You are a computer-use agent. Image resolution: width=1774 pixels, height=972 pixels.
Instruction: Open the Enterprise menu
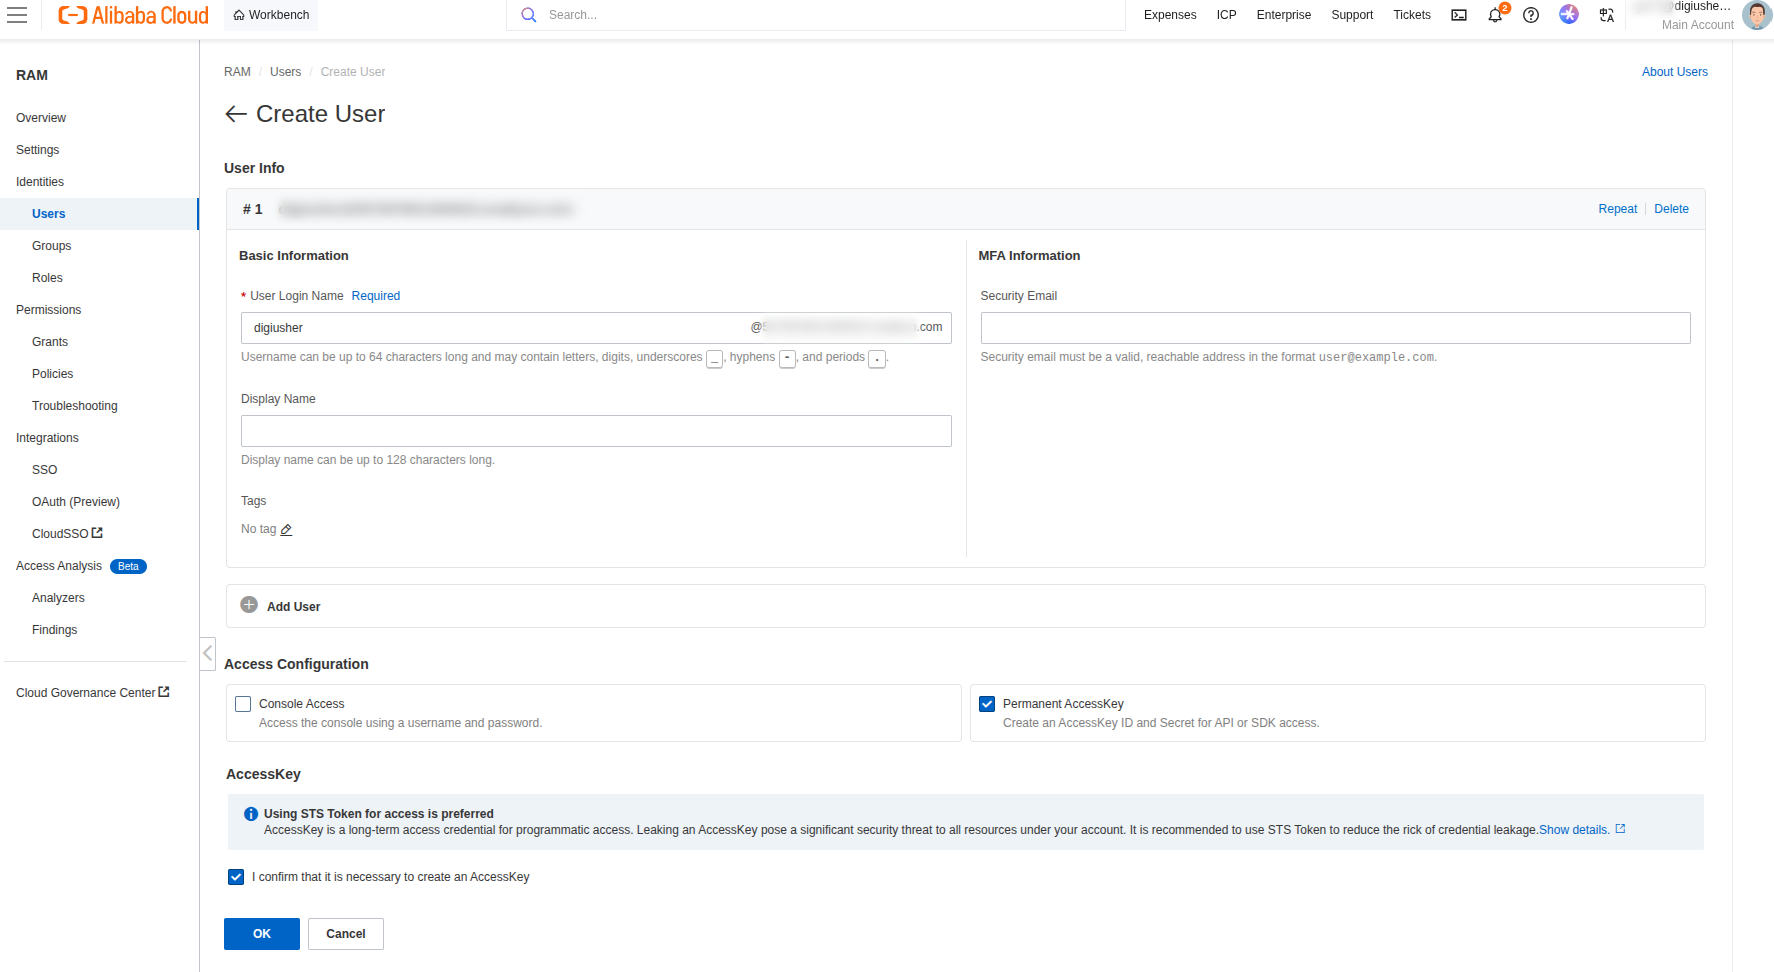click(x=1283, y=15)
